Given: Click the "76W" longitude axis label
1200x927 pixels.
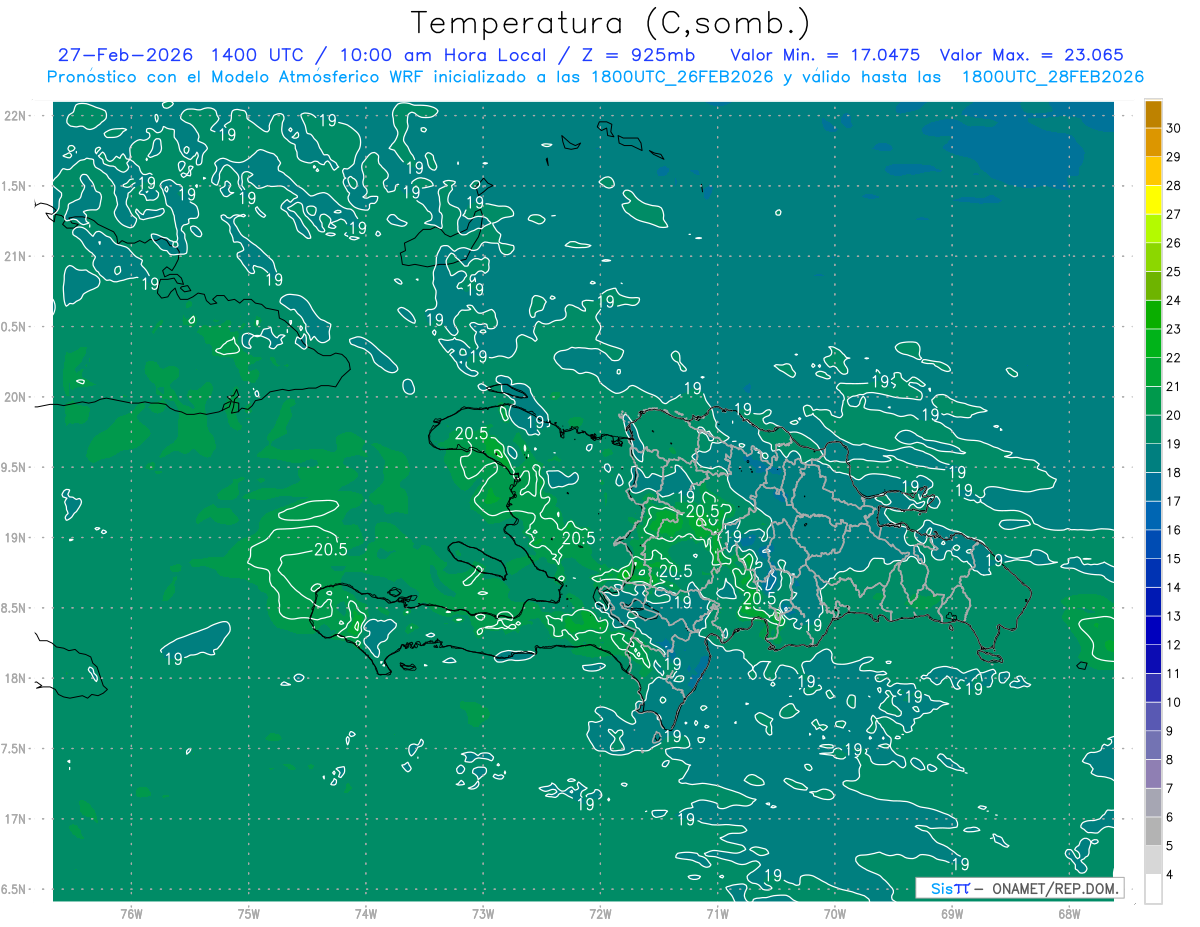Looking at the screenshot, I should (131, 913).
